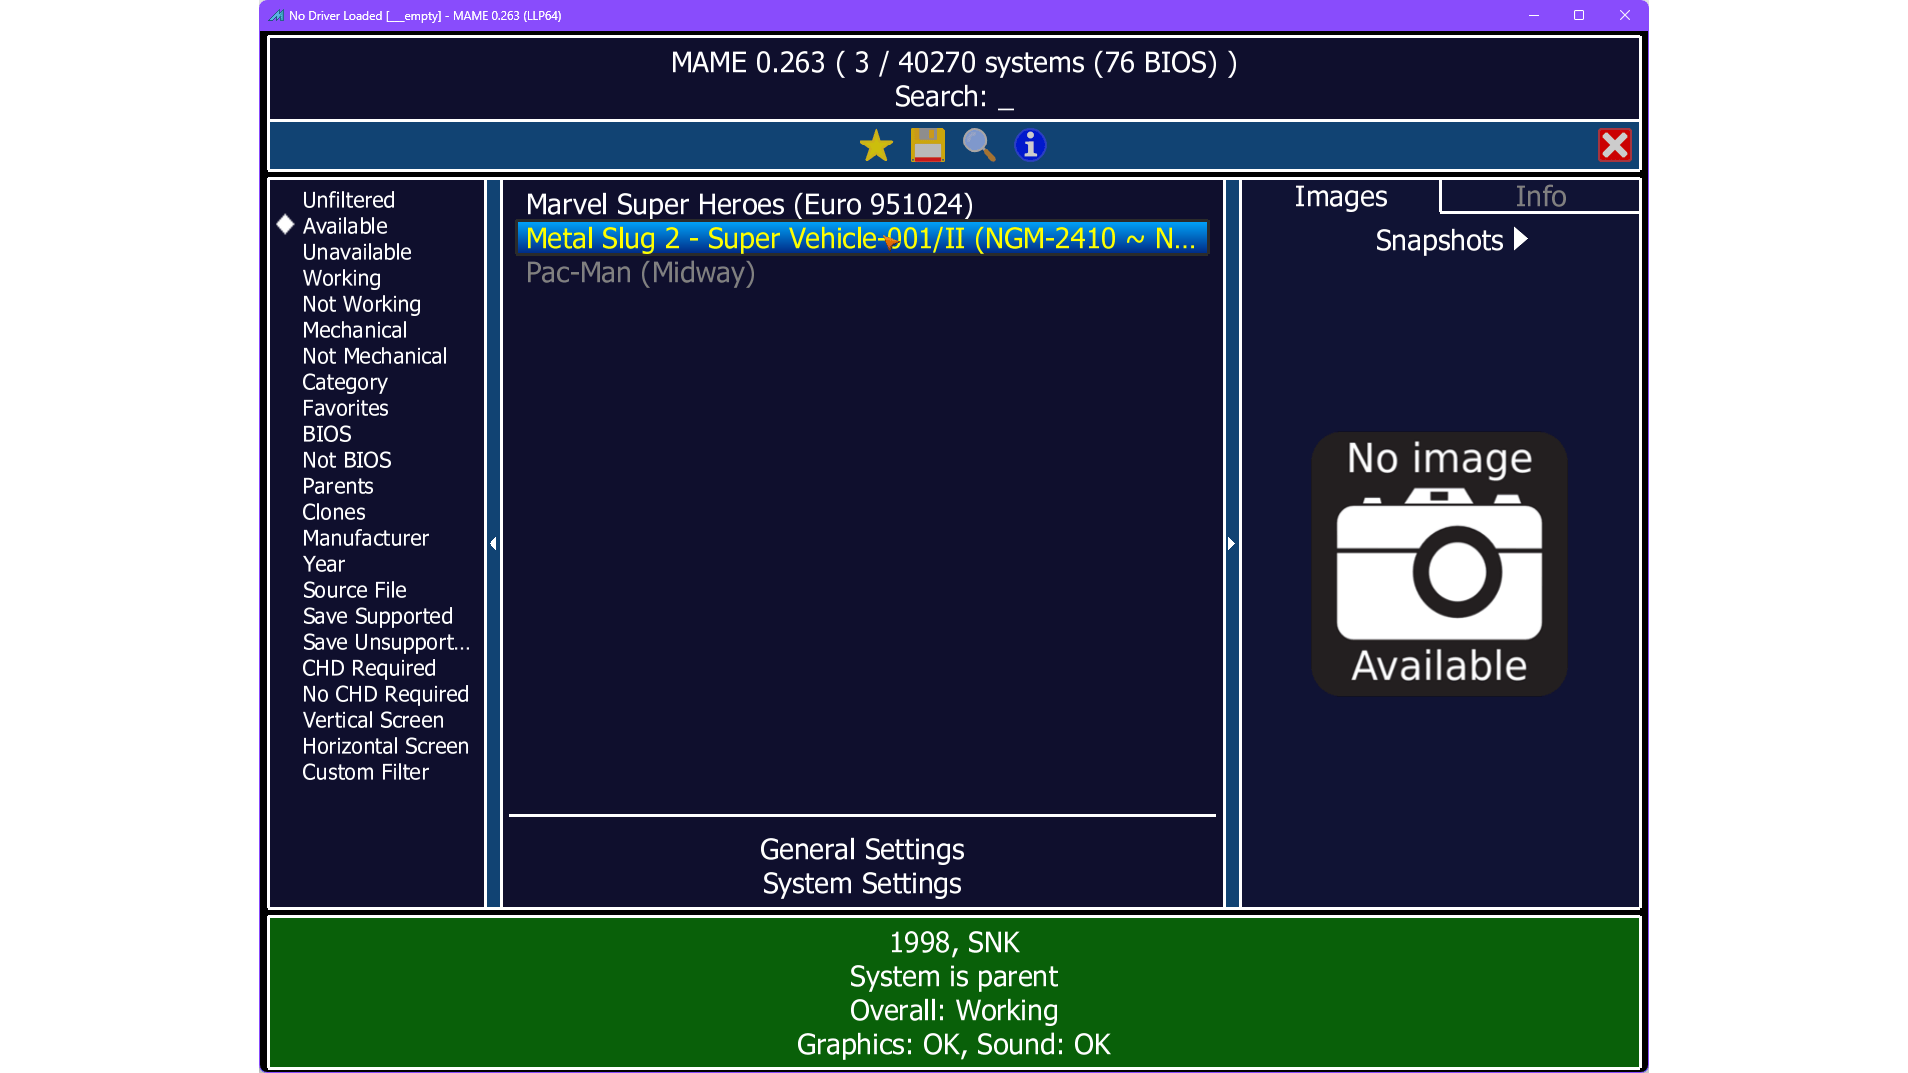This screenshot has width=1908, height=1073.
Task: Filter systems by Manufacturer
Action: 366,539
